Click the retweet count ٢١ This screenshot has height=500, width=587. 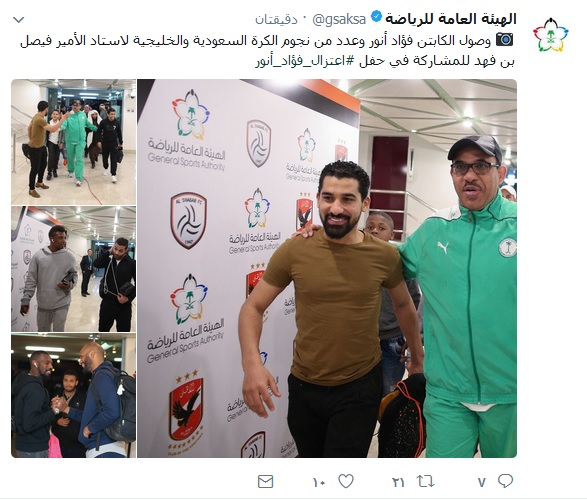click(x=398, y=482)
